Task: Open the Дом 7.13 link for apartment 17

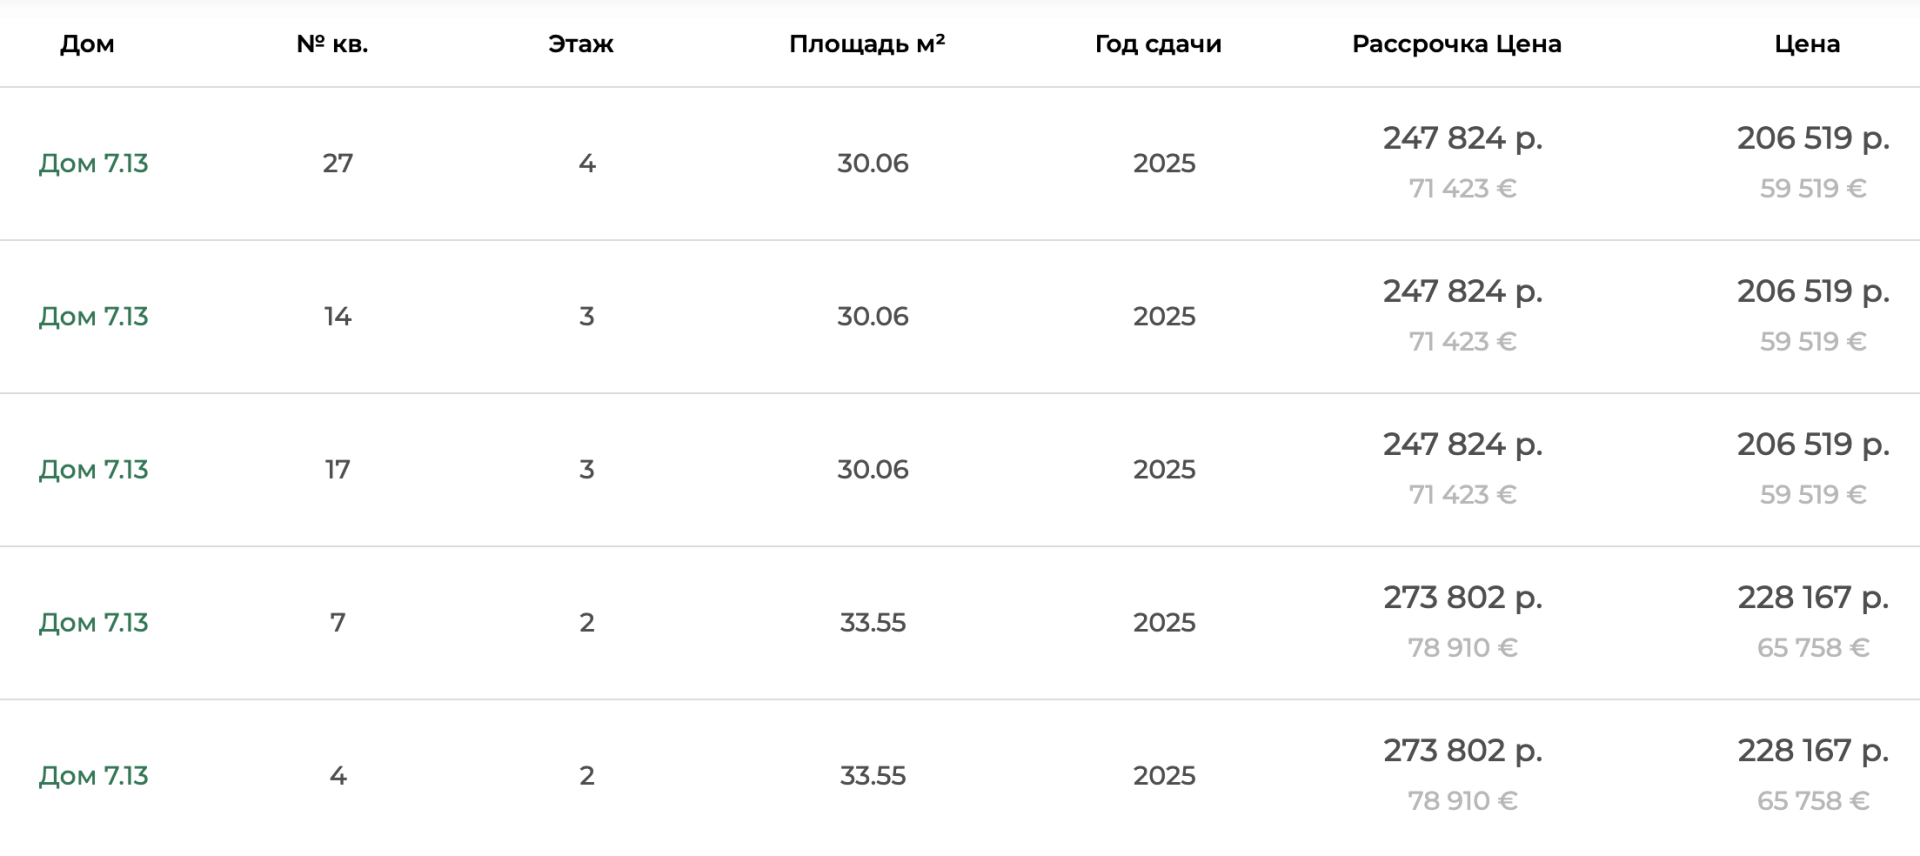Action: (x=92, y=469)
